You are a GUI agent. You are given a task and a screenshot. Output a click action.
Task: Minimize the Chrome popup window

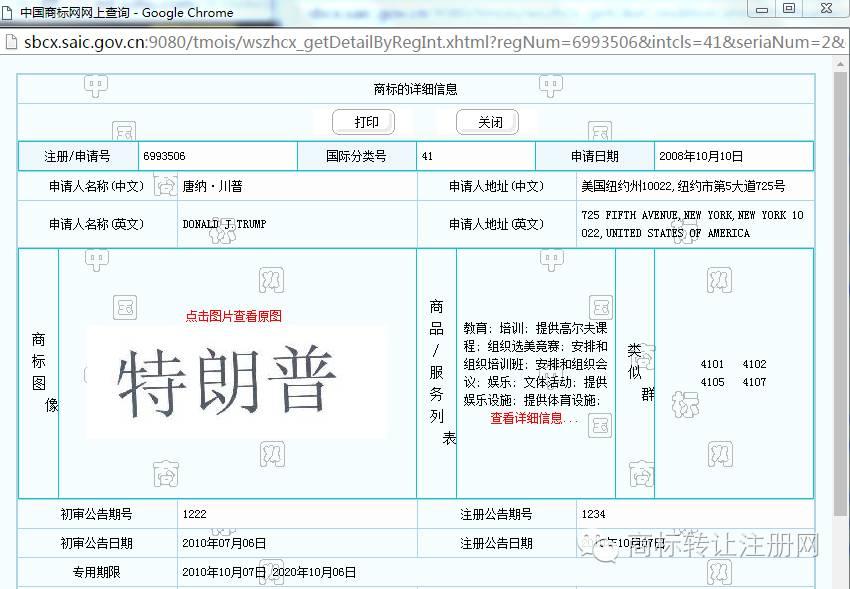pyautogui.click(x=762, y=9)
